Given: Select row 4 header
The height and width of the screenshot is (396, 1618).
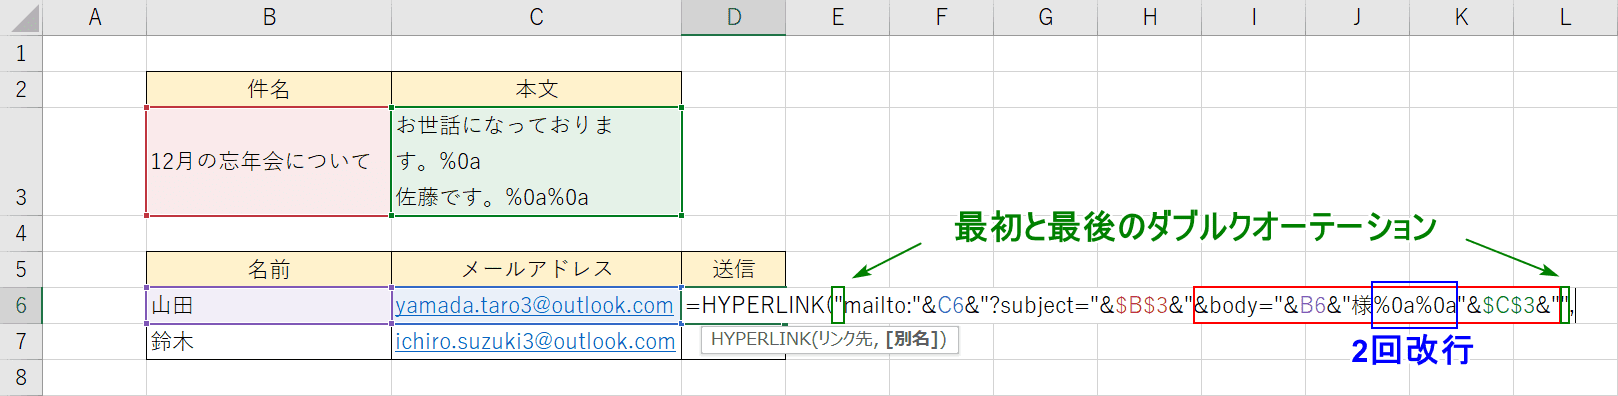Looking at the screenshot, I should coord(21,233).
